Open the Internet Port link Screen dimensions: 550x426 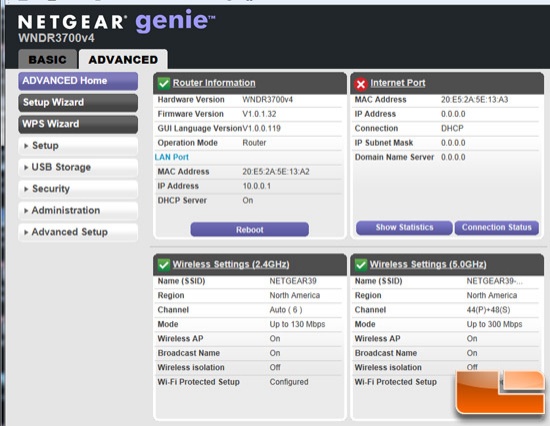[x=398, y=83]
